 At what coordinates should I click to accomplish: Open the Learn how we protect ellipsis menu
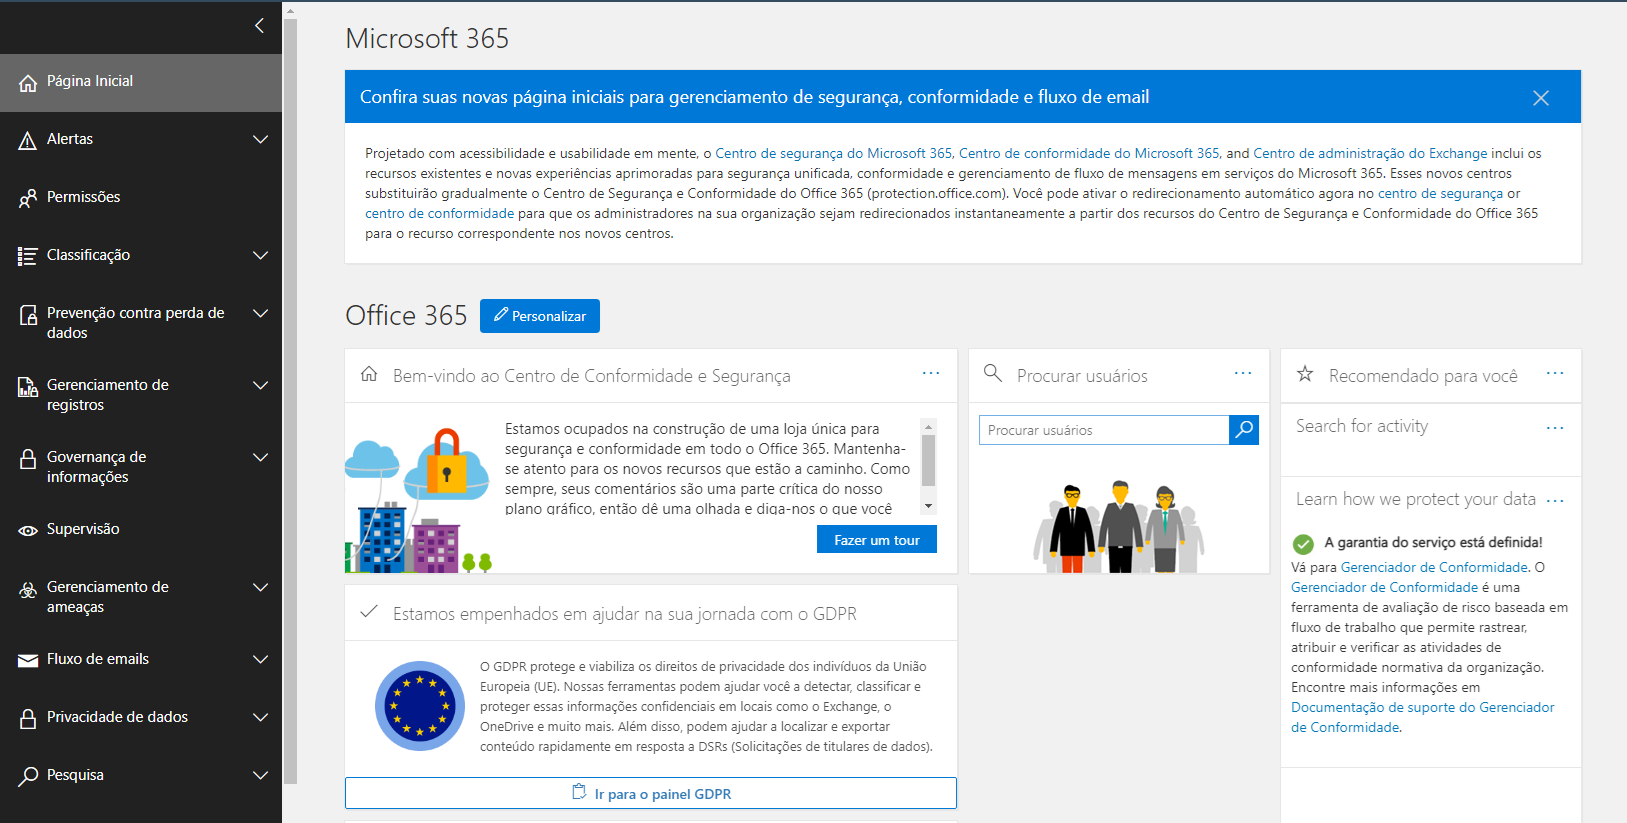[x=1555, y=501]
